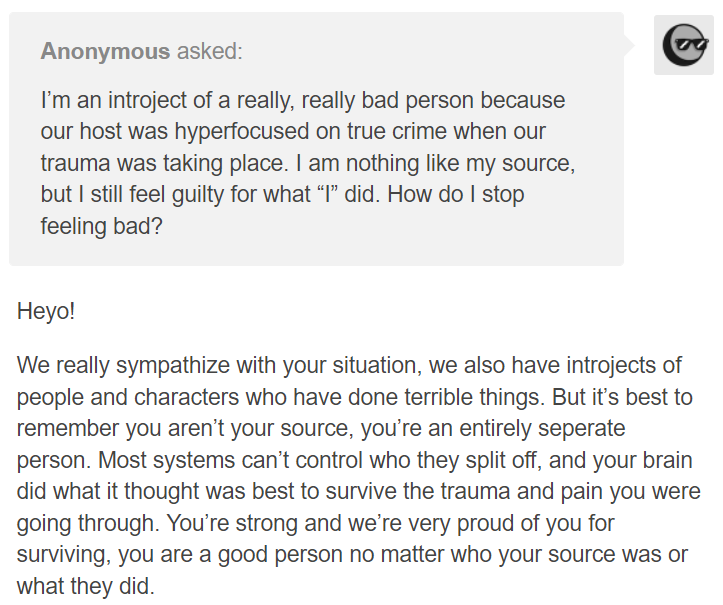The height and width of the screenshot is (605, 723).
Task: Click the final line "what they did."
Action: [x=85, y=586]
